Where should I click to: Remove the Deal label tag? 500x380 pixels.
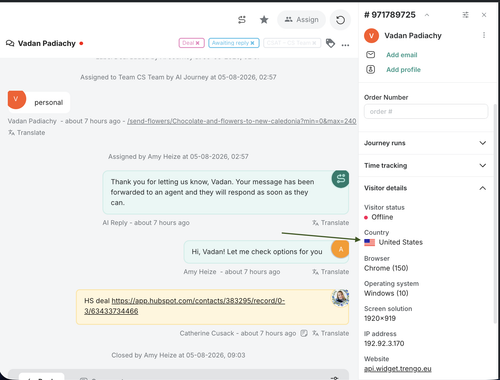(x=197, y=43)
